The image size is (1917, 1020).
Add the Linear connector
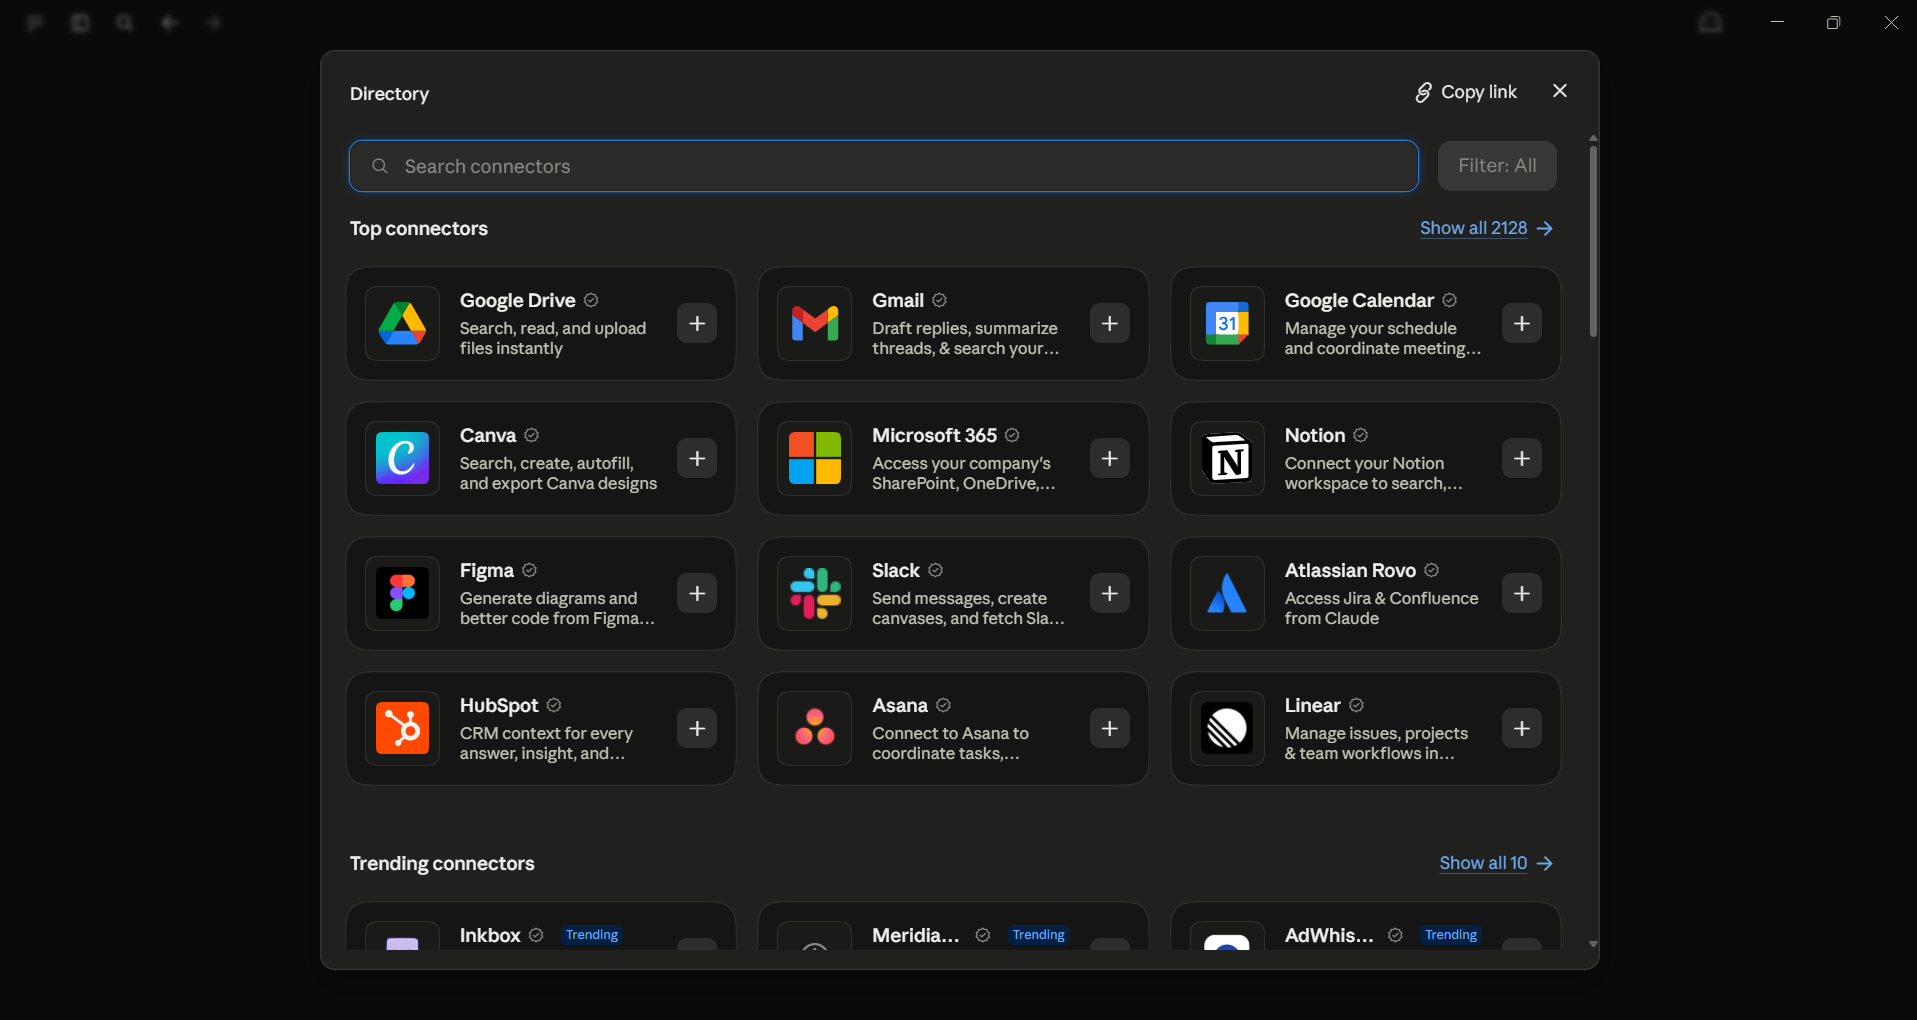click(1522, 728)
